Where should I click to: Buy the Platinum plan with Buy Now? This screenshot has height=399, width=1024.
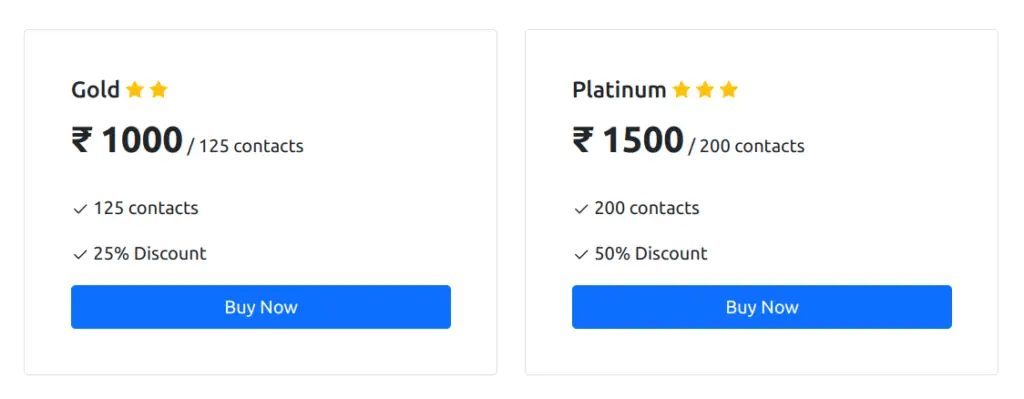tap(761, 307)
